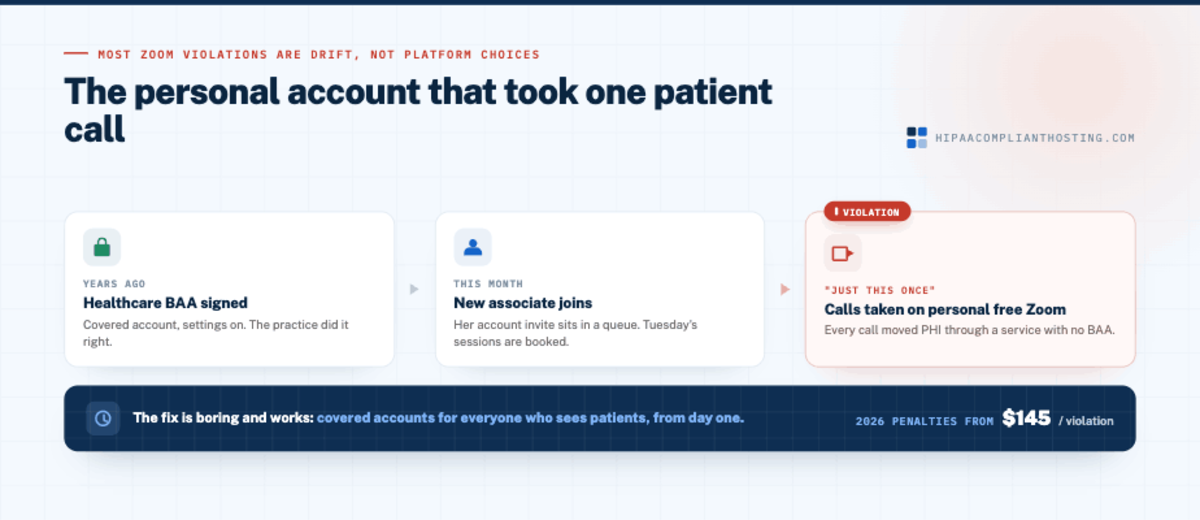Viewport: 1200px width, 520px height.
Task: Click the red arrow before the violation card
Action: (x=785, y=290)
